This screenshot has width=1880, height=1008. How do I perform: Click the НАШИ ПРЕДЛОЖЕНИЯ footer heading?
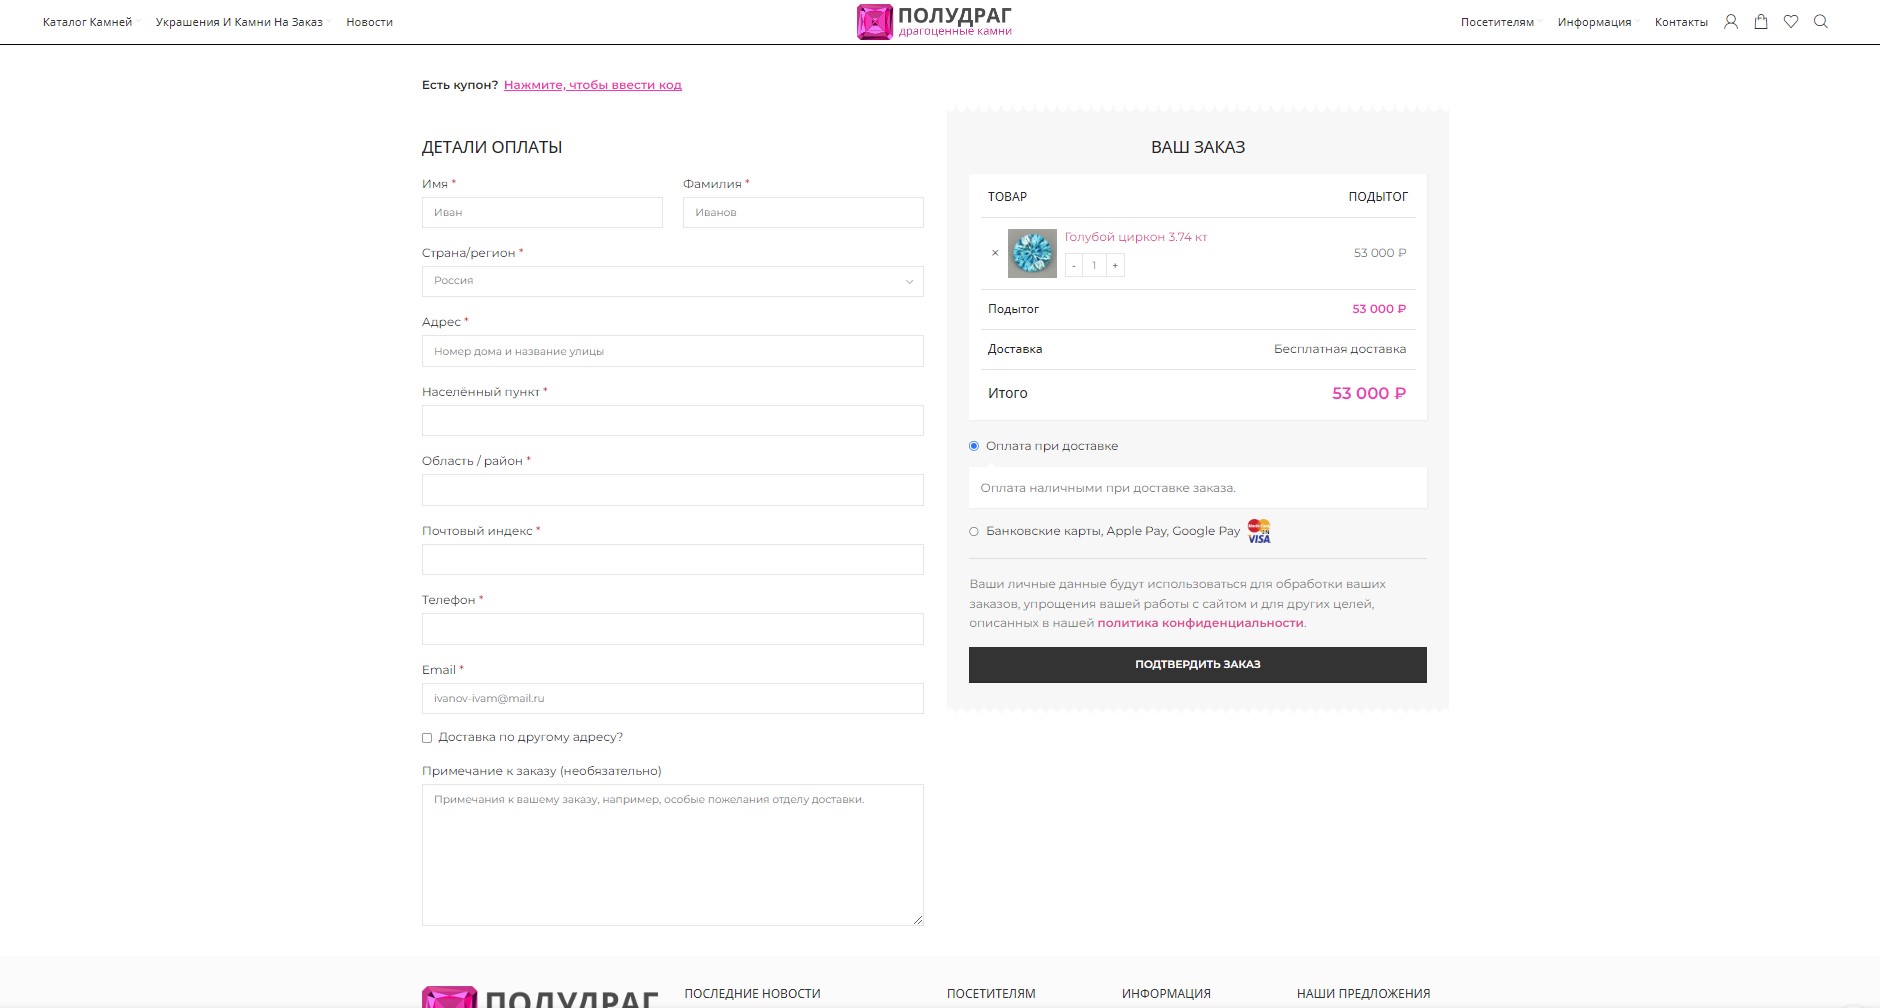tap(1363, 994)
